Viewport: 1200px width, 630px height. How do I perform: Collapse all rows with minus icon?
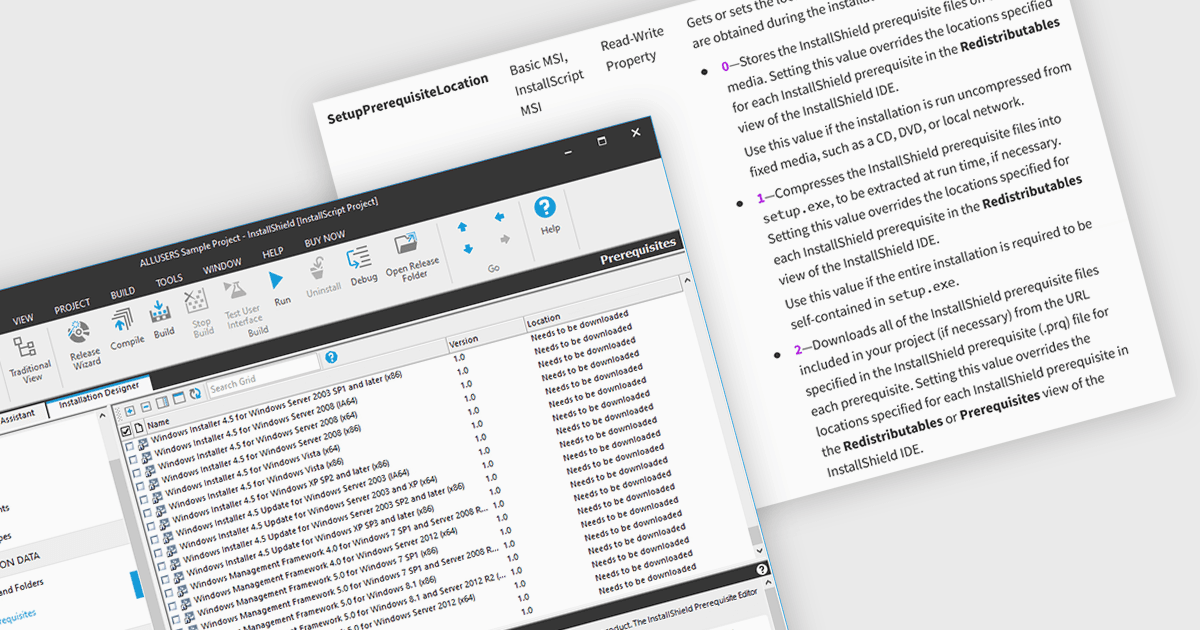[146, 407]
